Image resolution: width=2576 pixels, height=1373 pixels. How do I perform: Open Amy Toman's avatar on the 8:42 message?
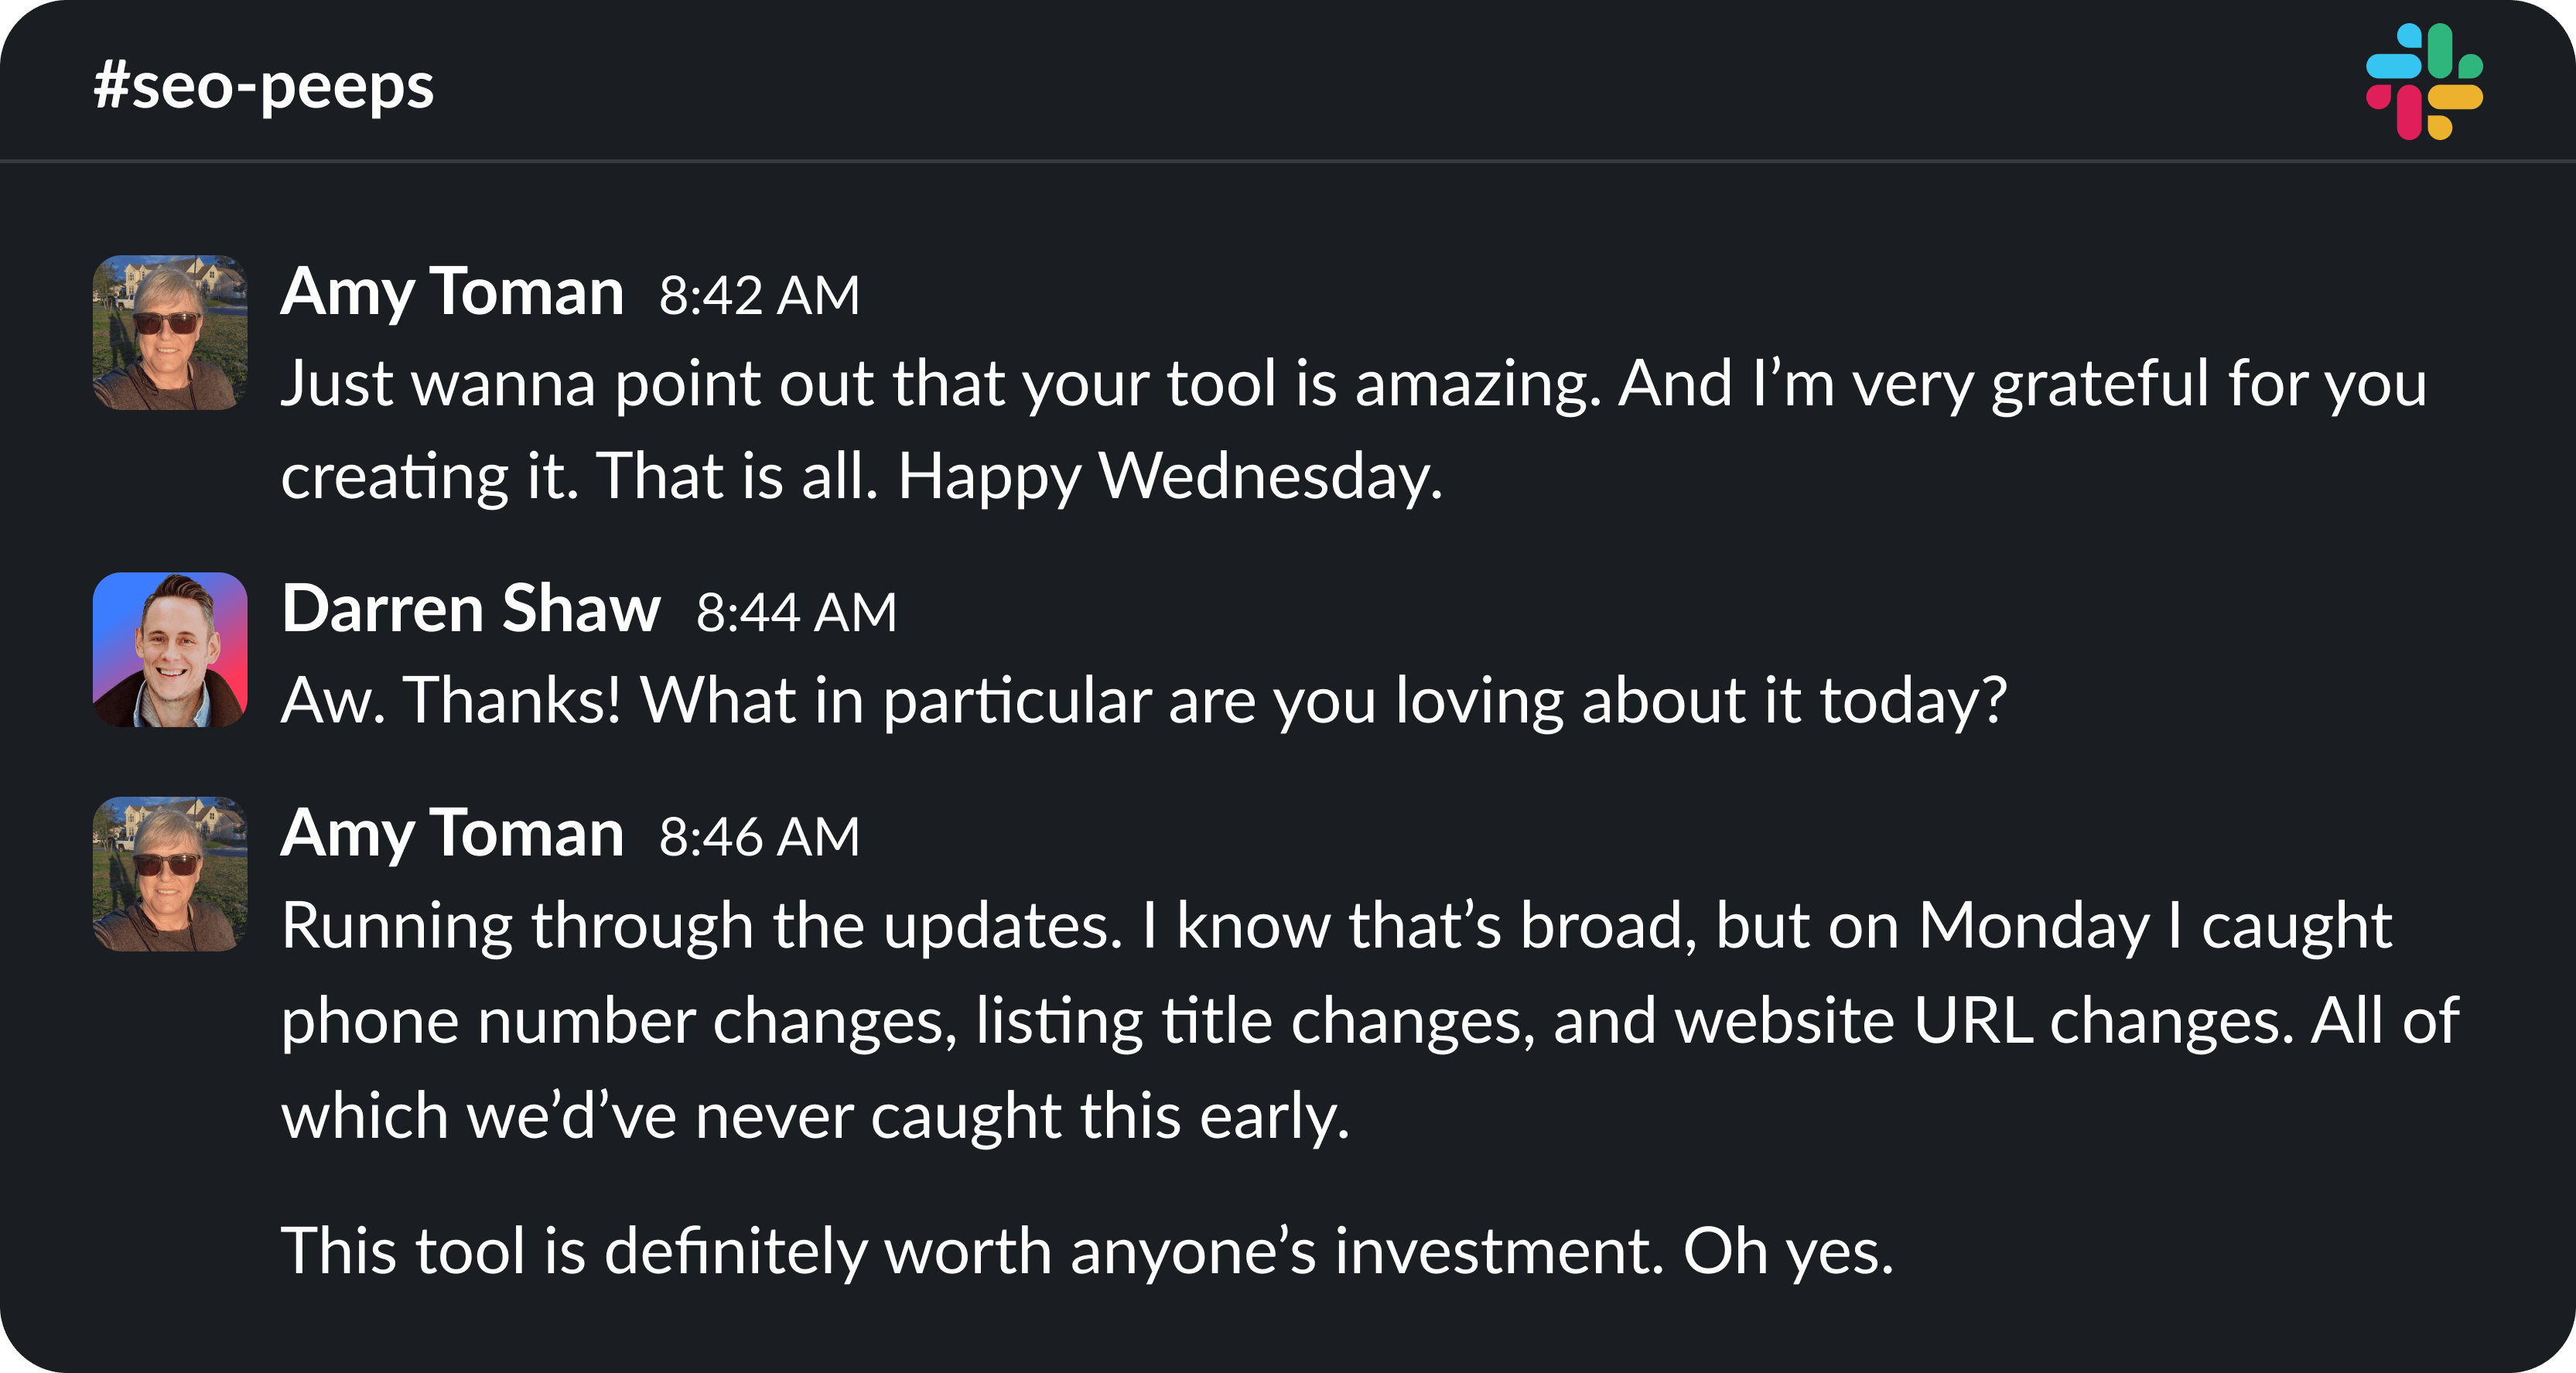click(170, 332)
